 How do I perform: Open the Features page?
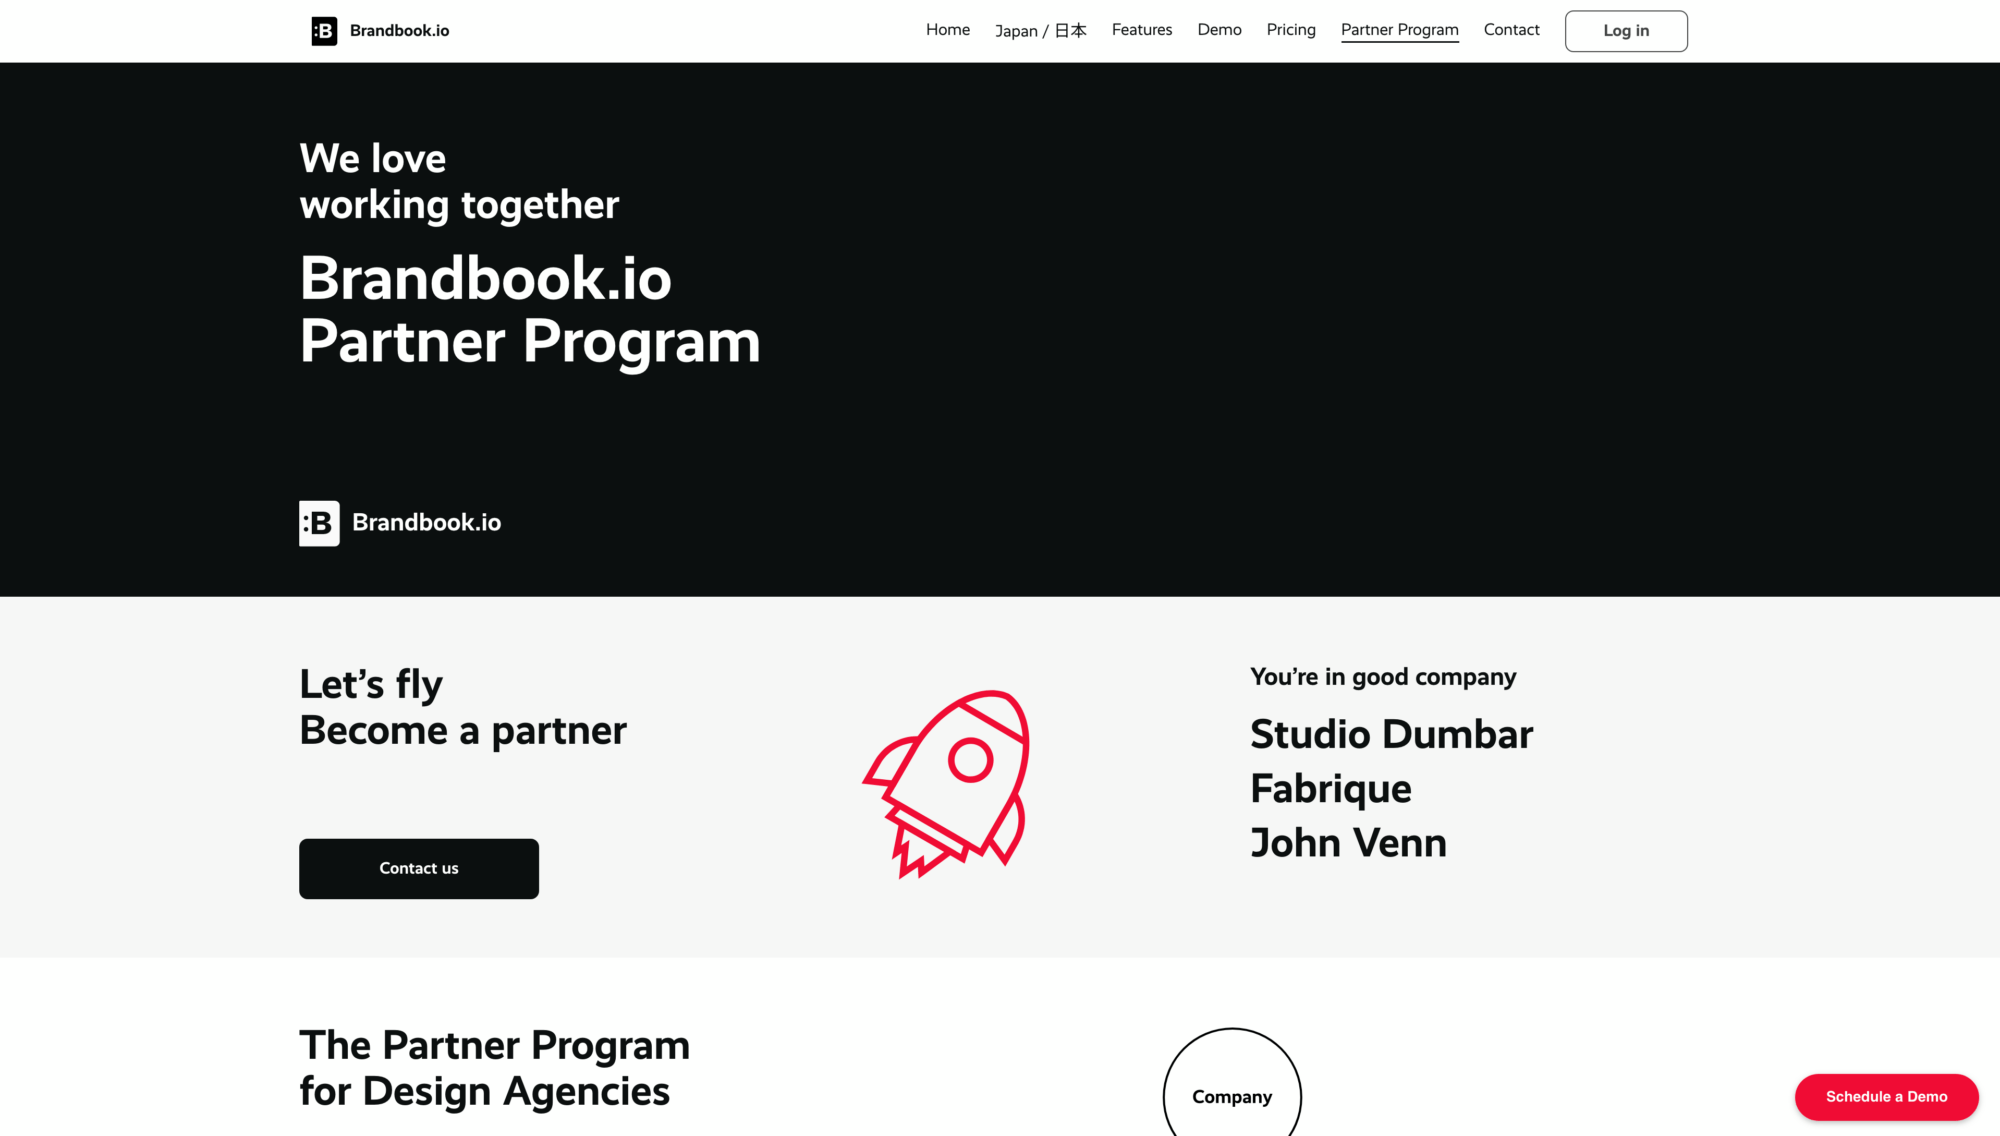[x=1141, y=30]
